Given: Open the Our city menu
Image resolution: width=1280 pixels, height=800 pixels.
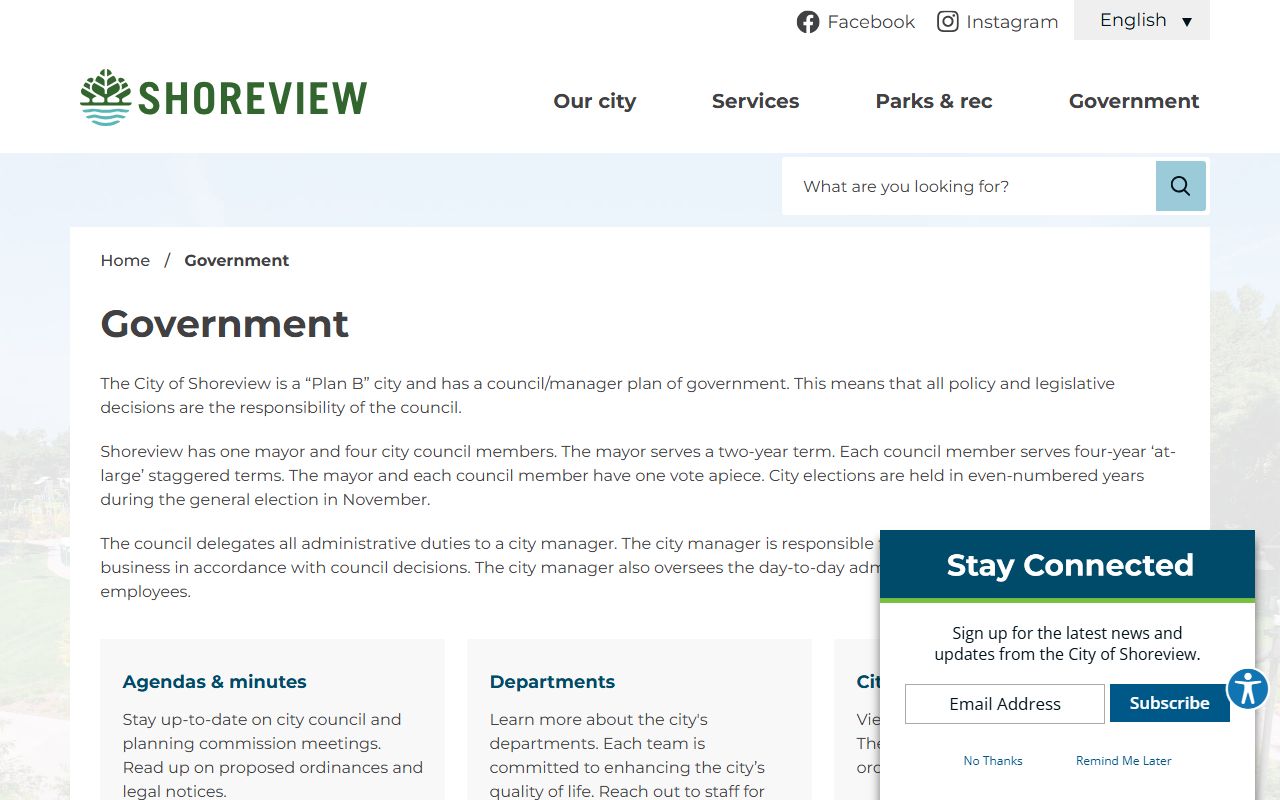Looking at the screenshot, I should tap(595, 101).
